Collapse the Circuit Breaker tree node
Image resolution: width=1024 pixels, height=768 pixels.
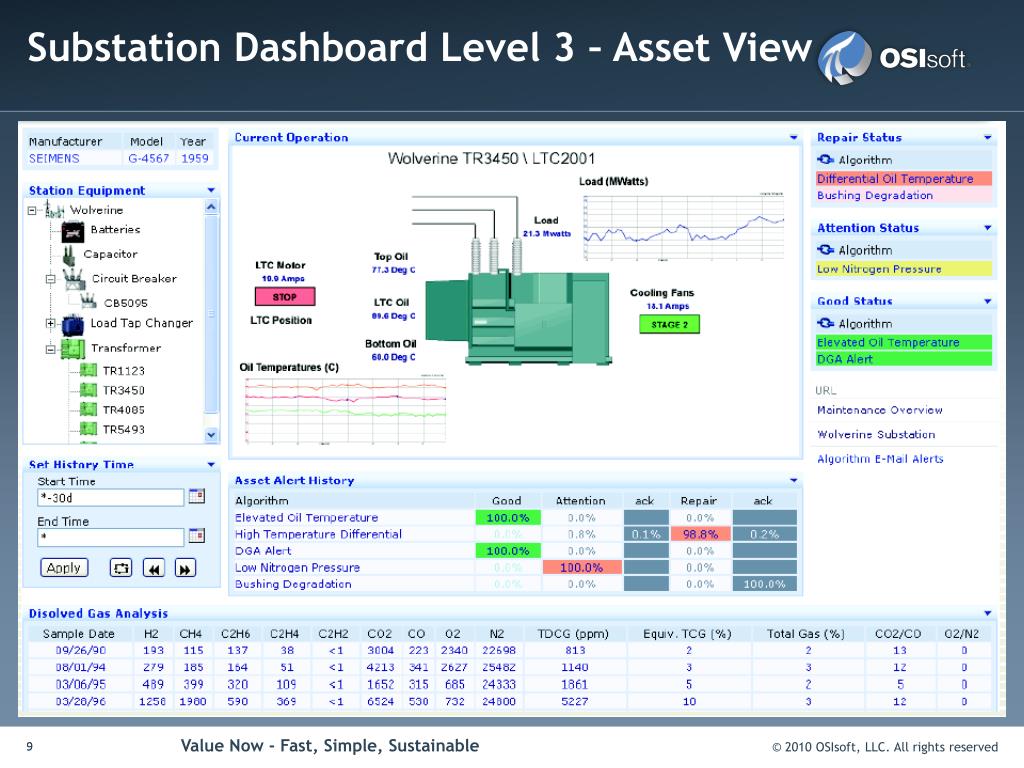click(50, 279)
